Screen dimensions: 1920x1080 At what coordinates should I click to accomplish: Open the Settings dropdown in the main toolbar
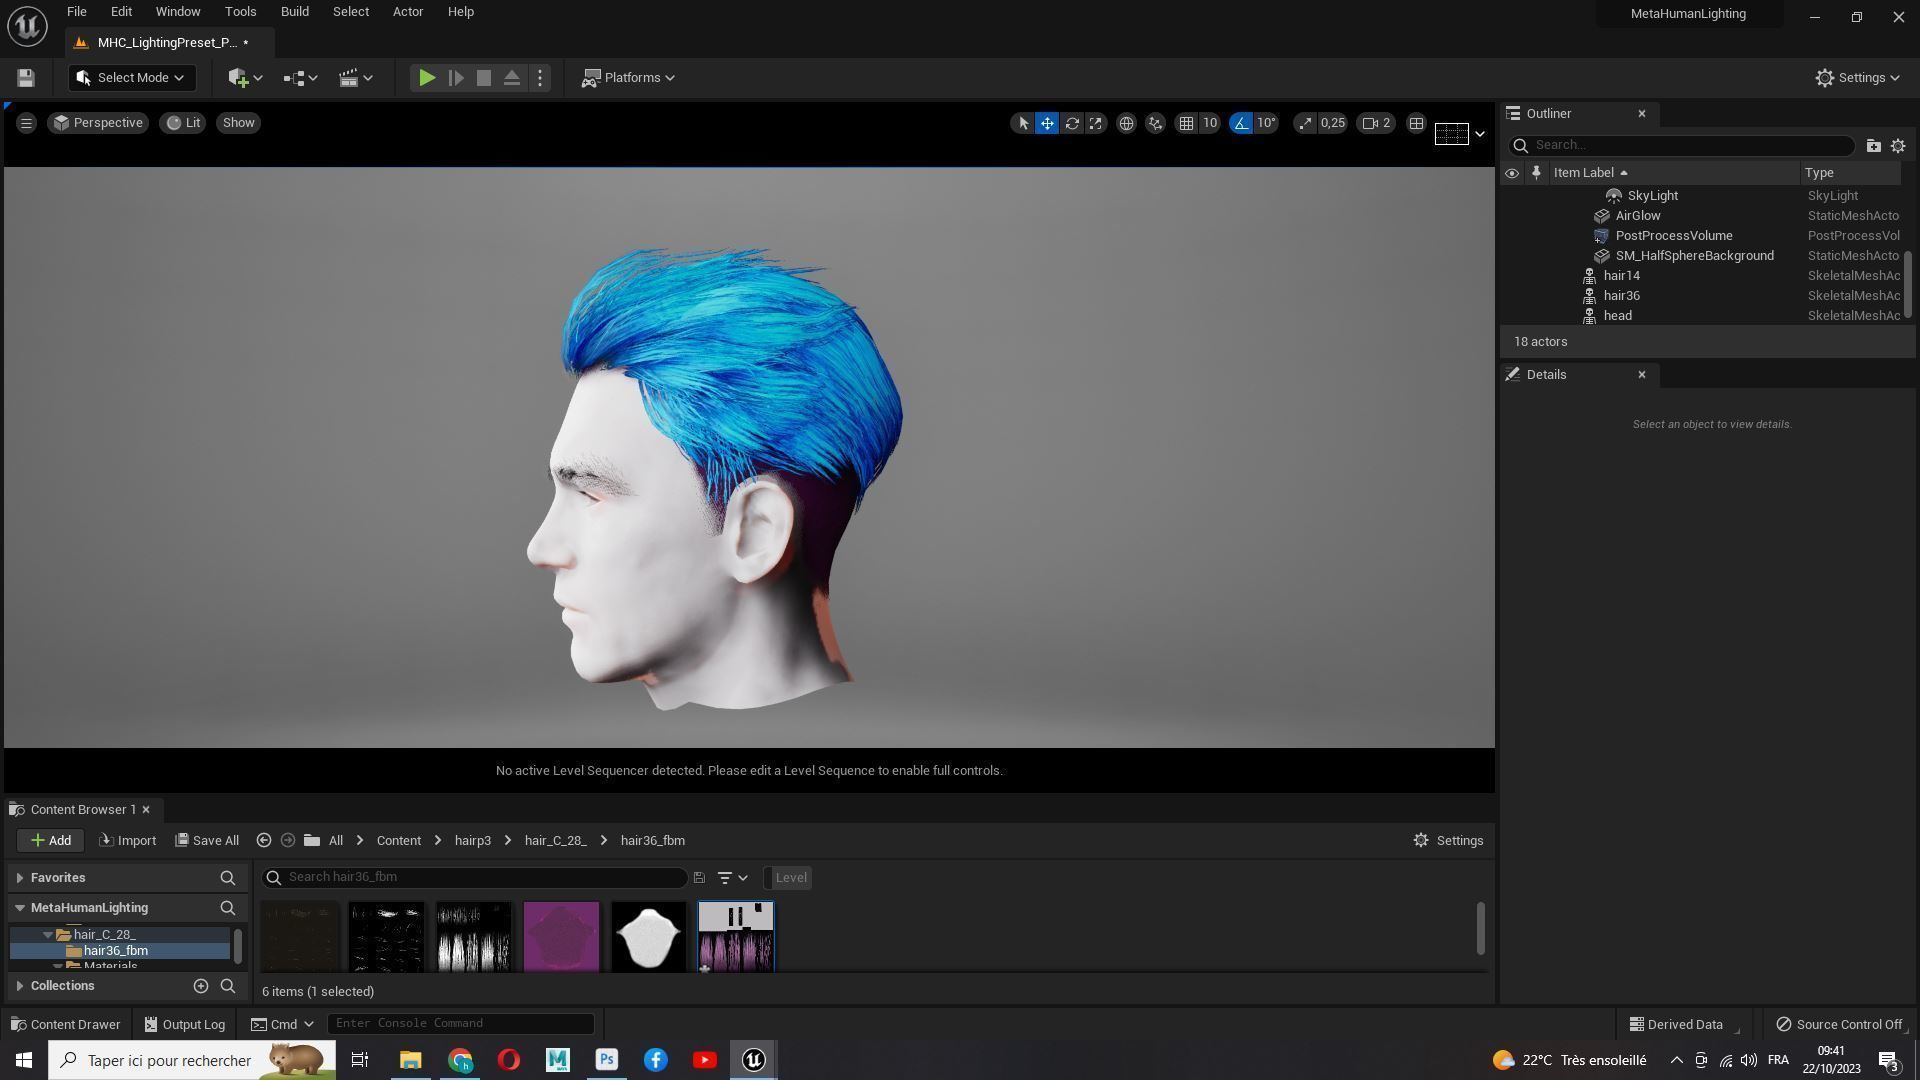tap(1858, 78)
